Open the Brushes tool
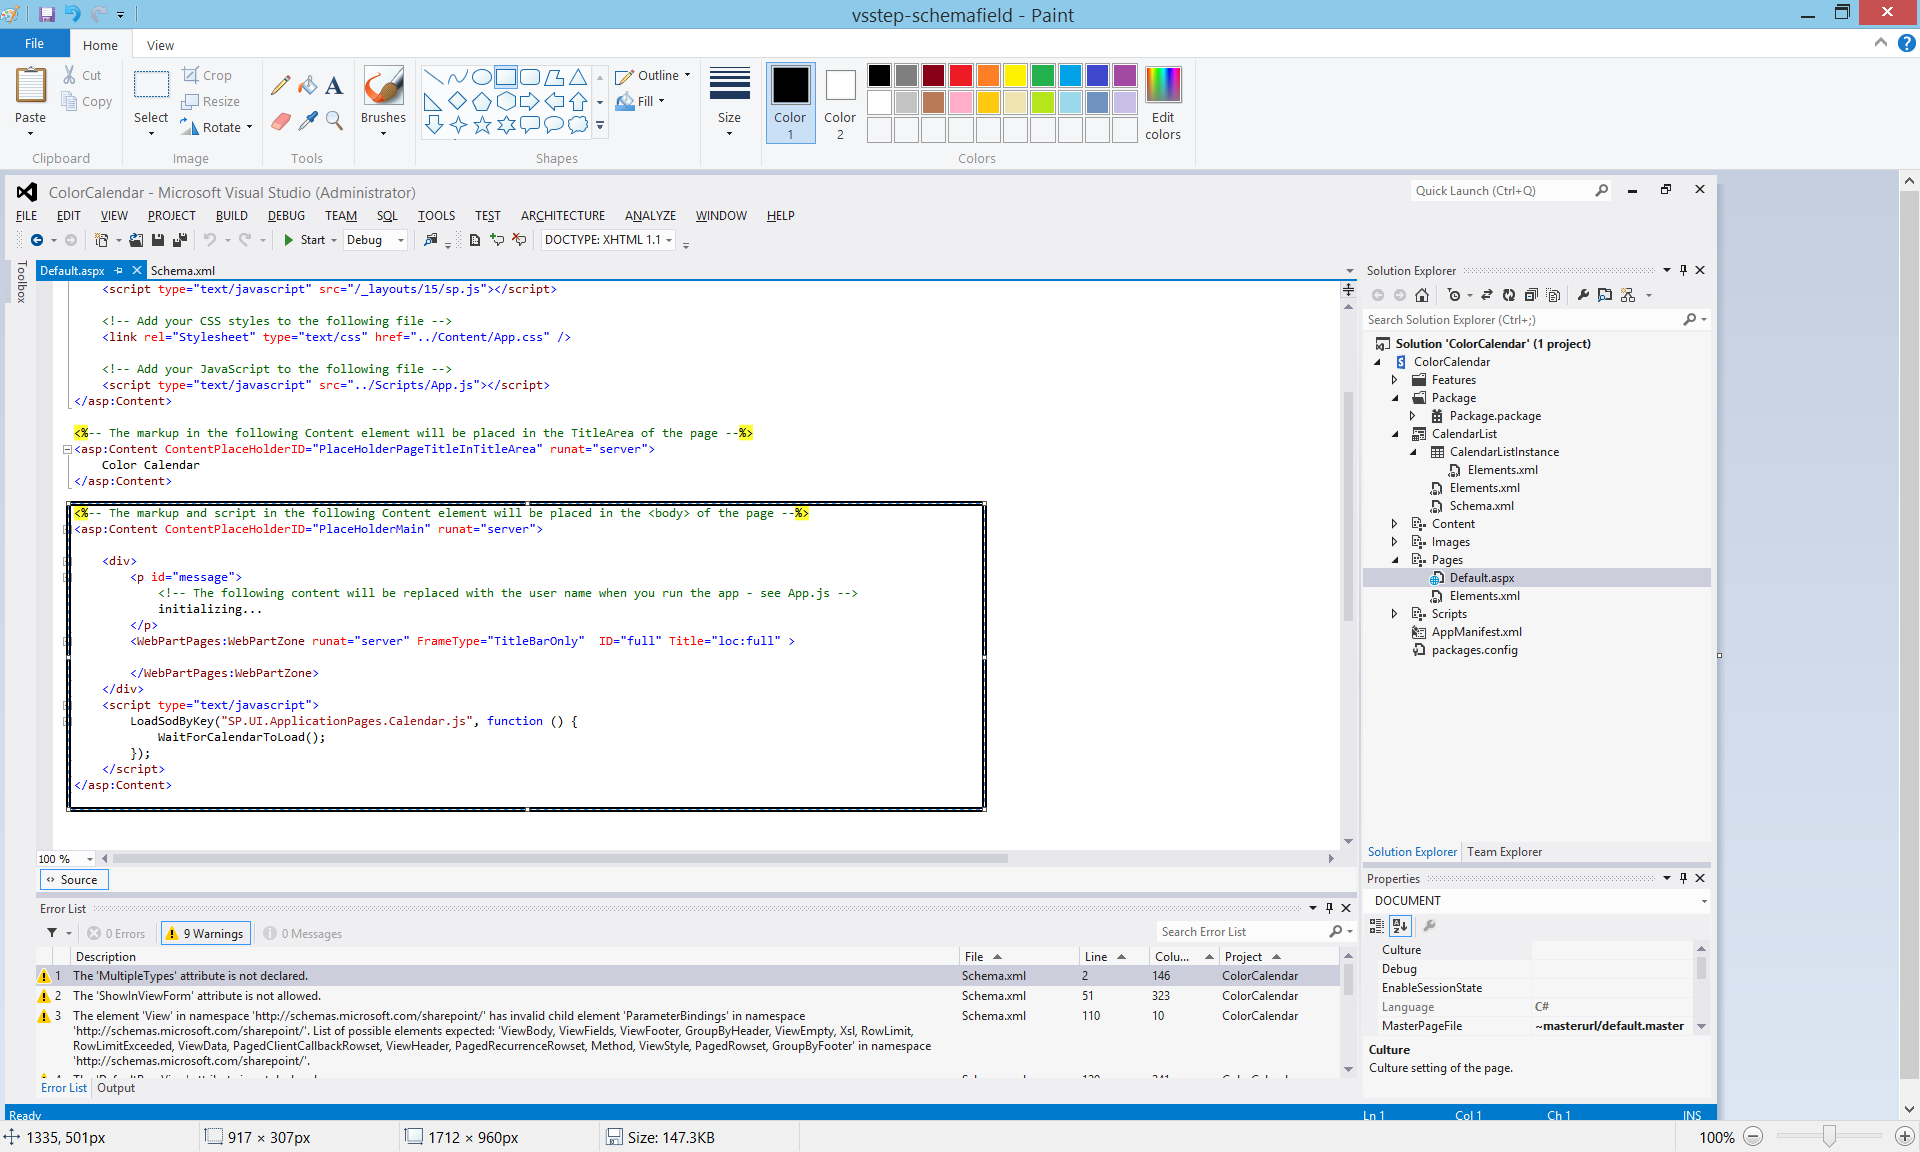This screenshot has height=1152, width=1920. [x=383, y=87]
